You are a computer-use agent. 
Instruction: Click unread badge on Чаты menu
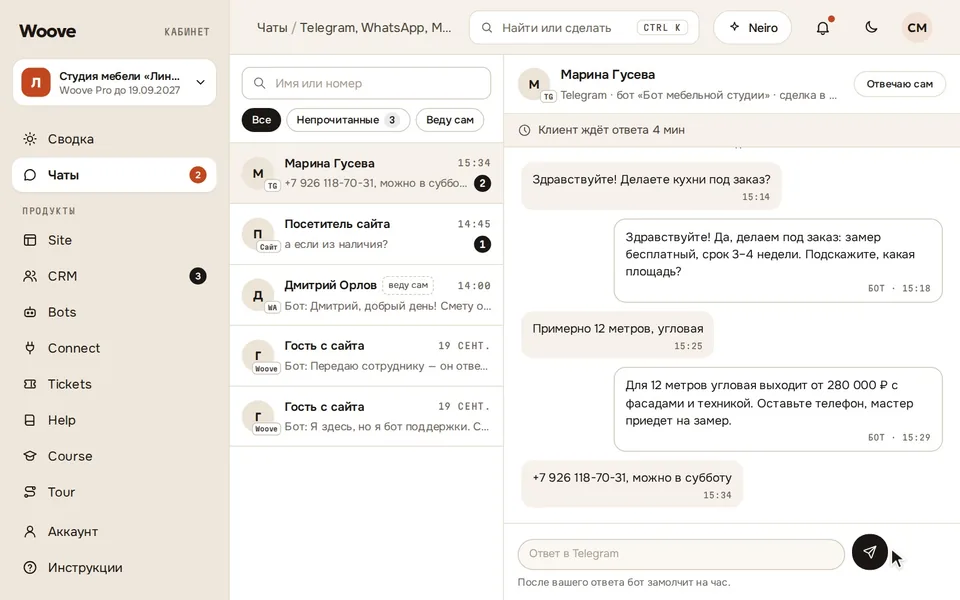197,175
